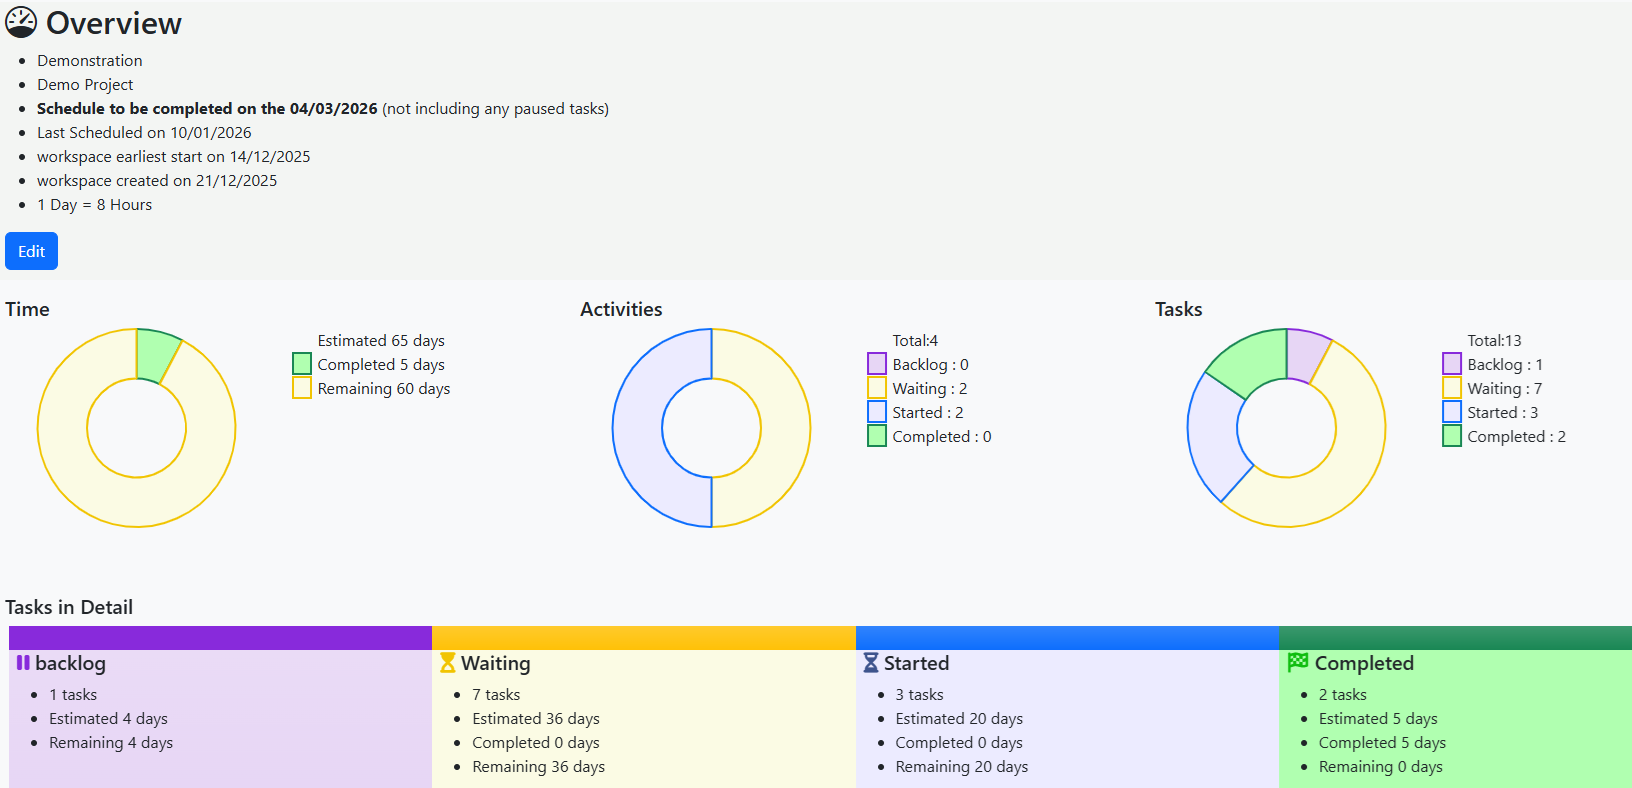Click the Completed checkered flag icon
Screen dimensions: 1632x788
(x=1297, y=662)
